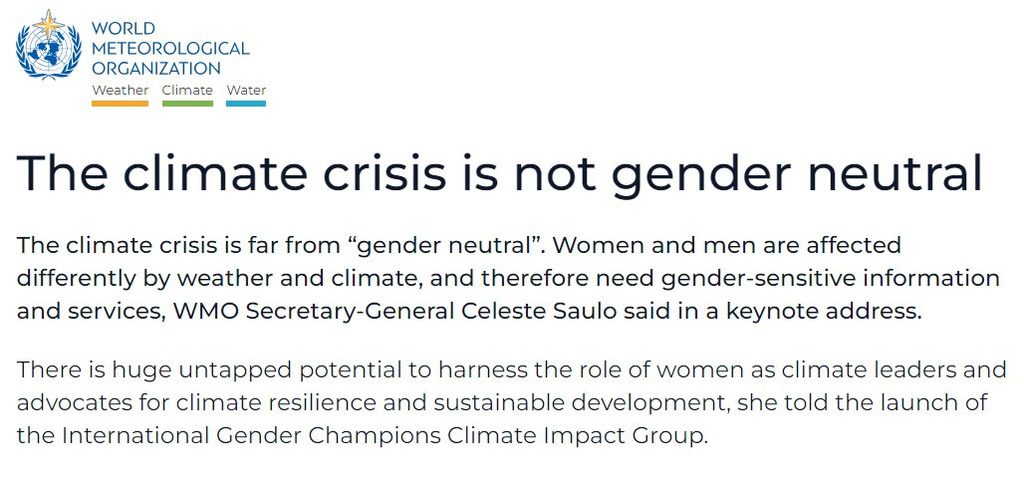Image resolution: width=1024 pixels, height=479 pixels.
Task: Click the blue bar beneath Water
Action: pos(246,103)
